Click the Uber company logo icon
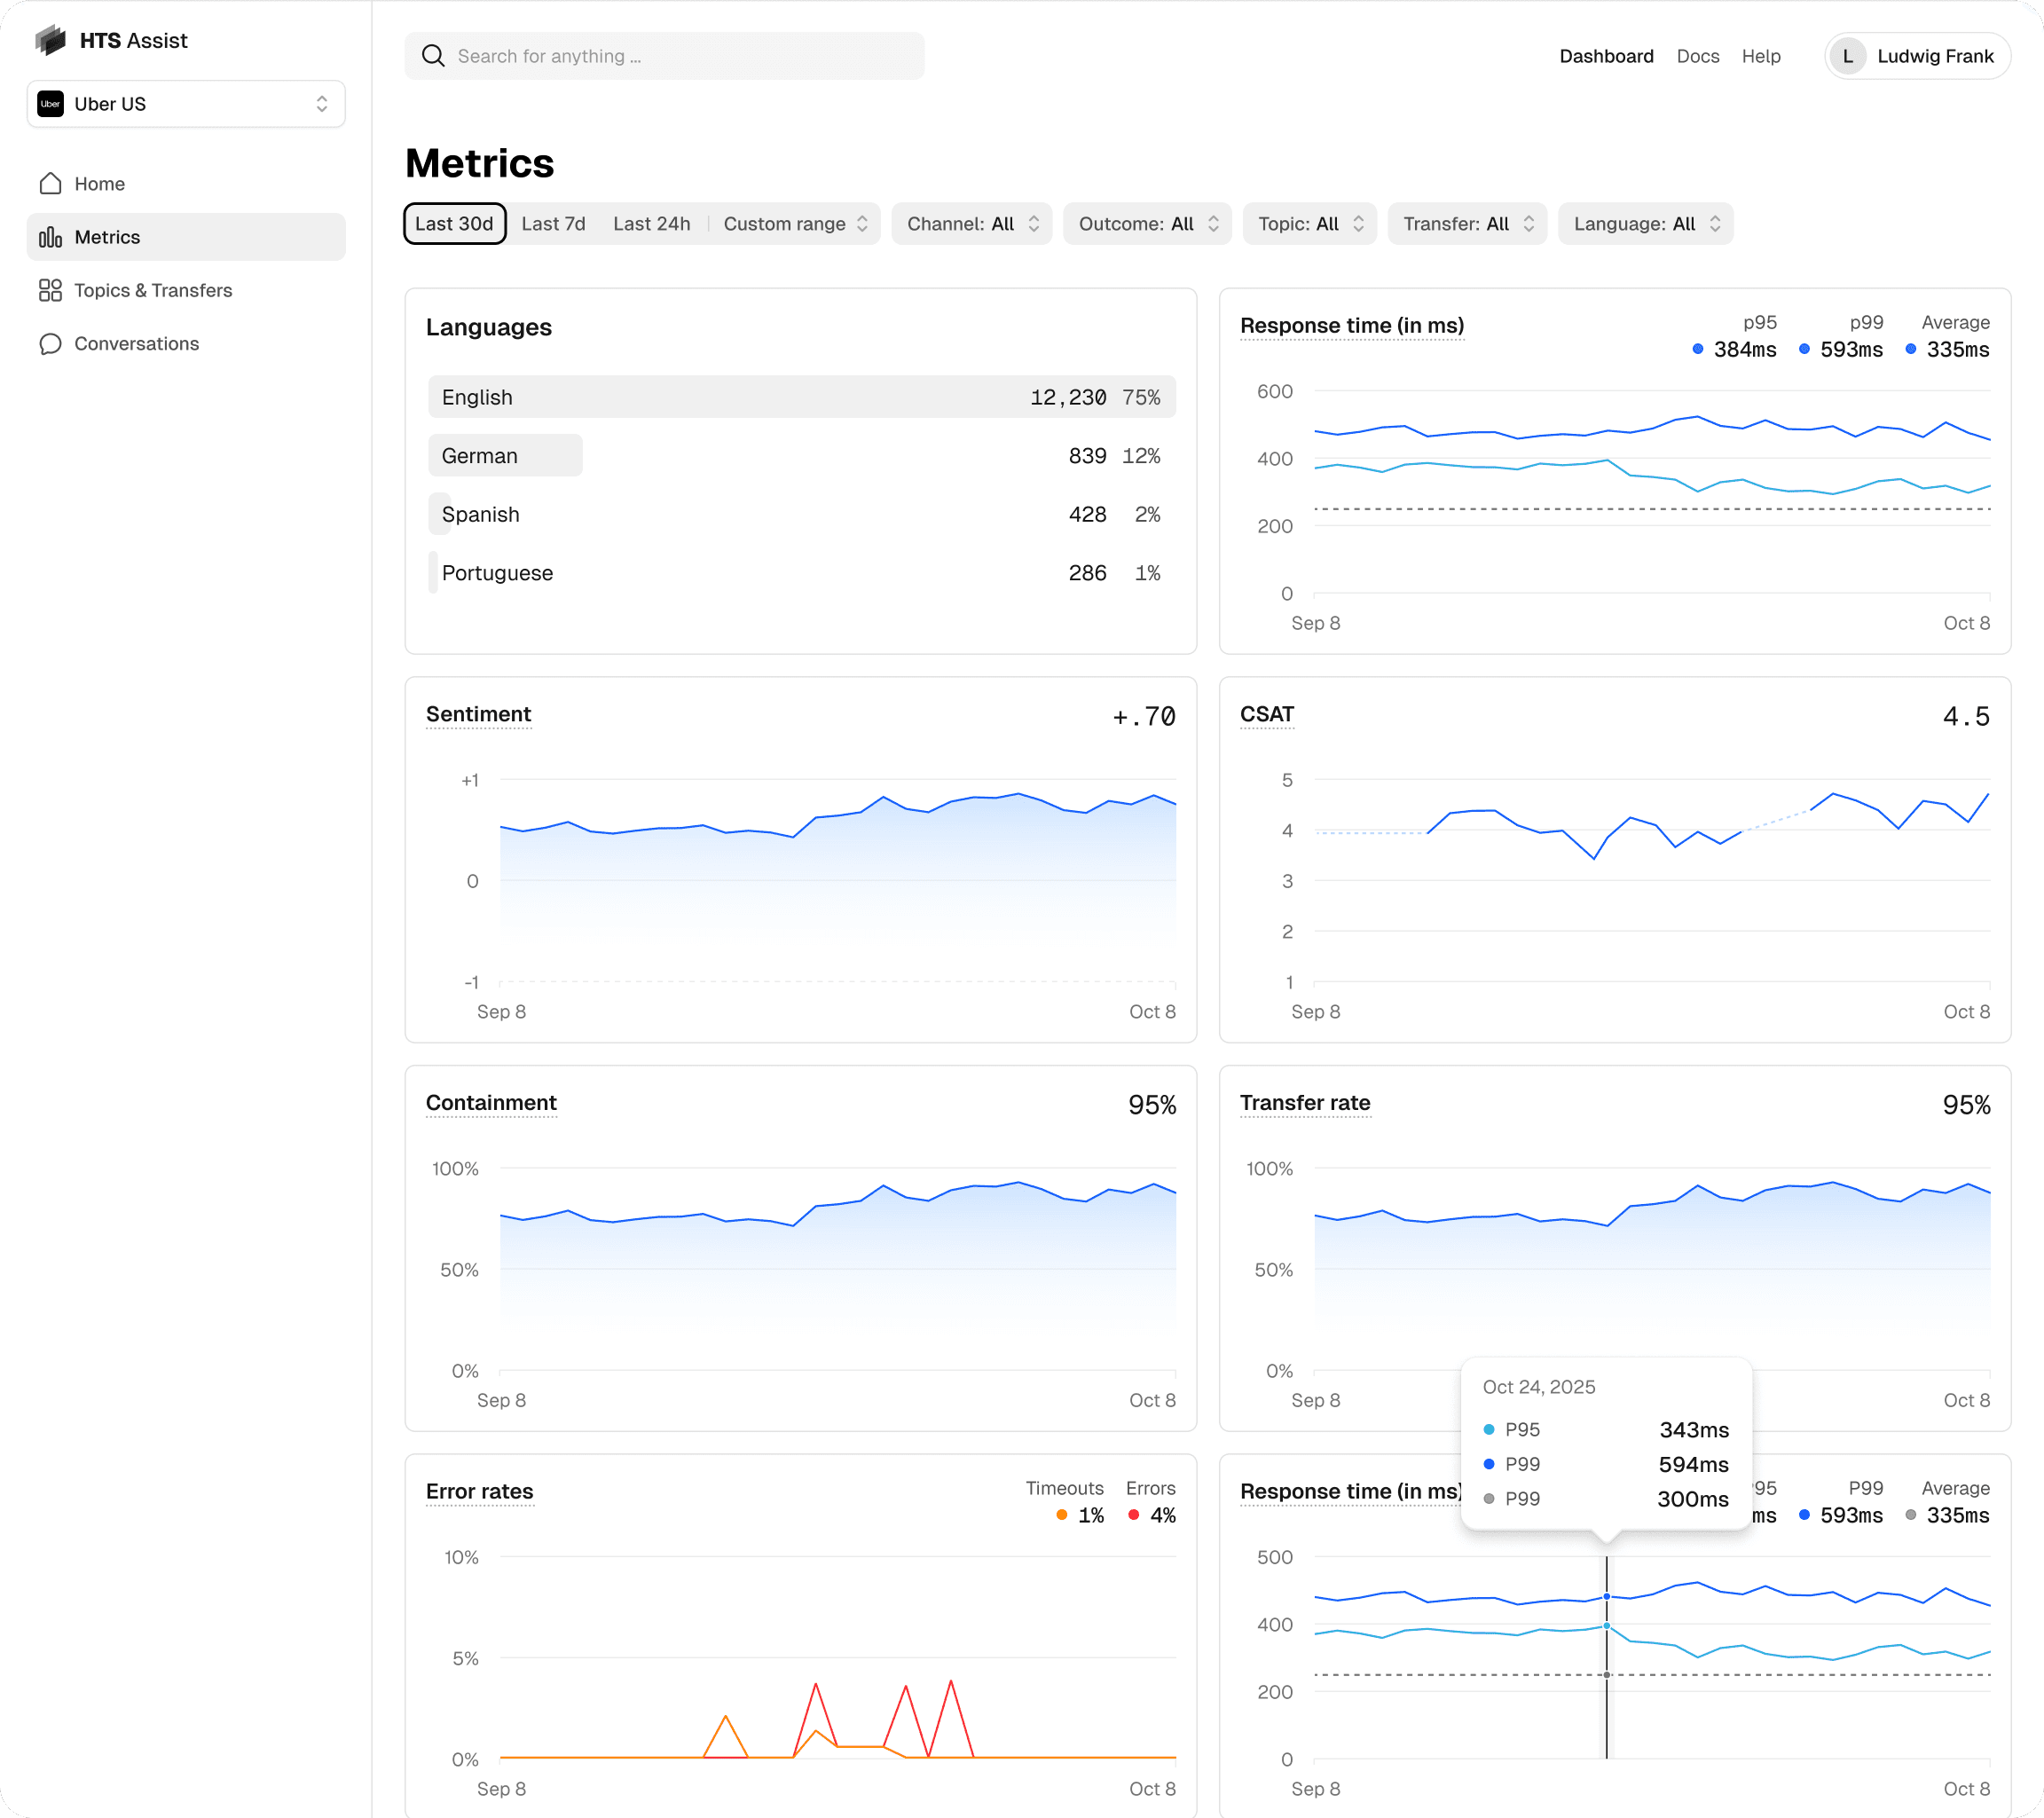 [x=50, y=104]
